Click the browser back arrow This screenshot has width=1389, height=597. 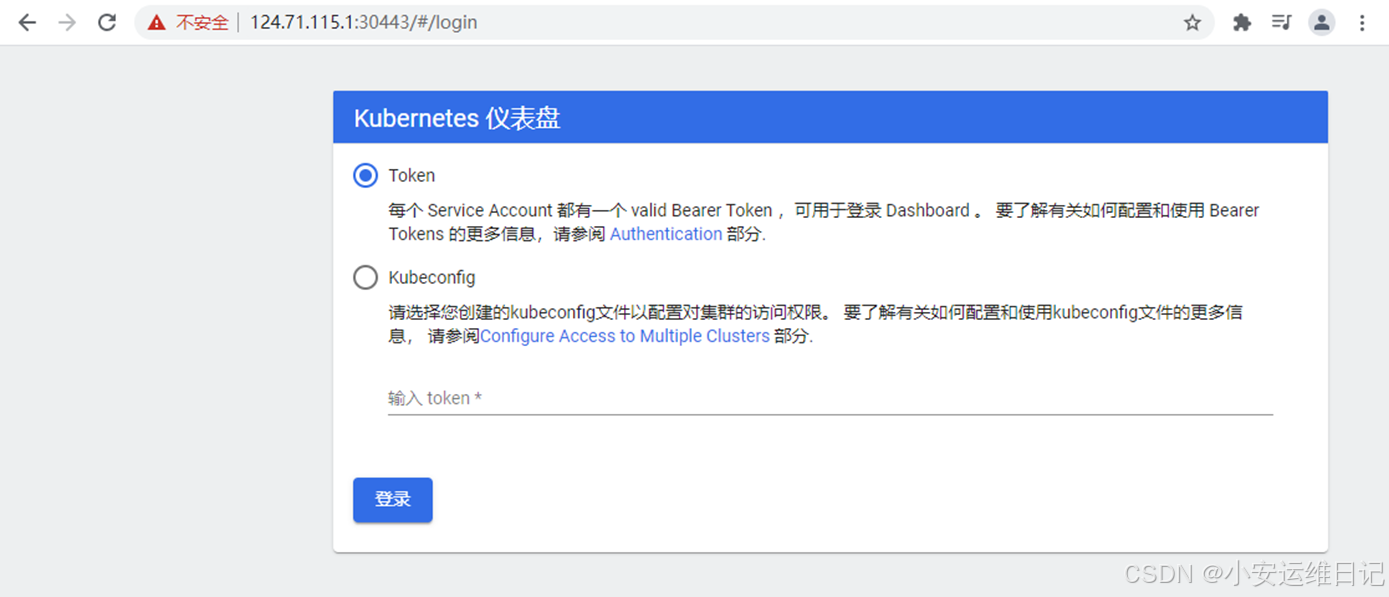(27, 22)
